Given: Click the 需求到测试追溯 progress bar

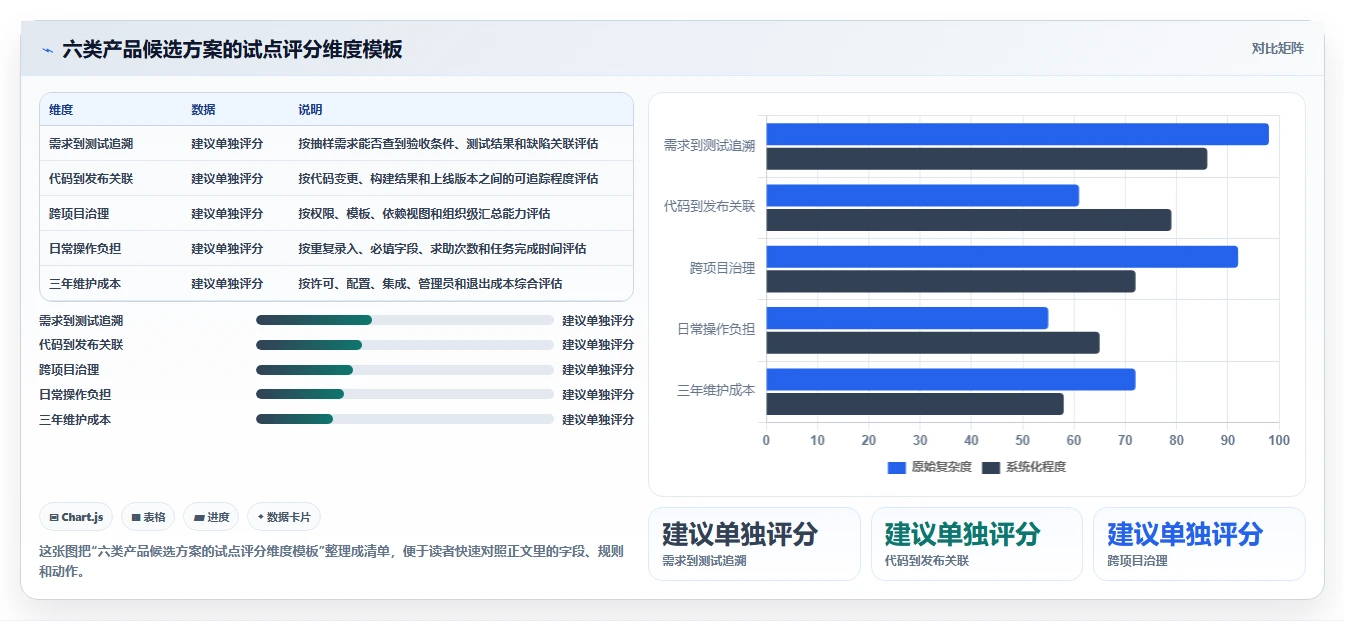Looking at the screenshot, I should pyautogui.click(x=405, y=320).
